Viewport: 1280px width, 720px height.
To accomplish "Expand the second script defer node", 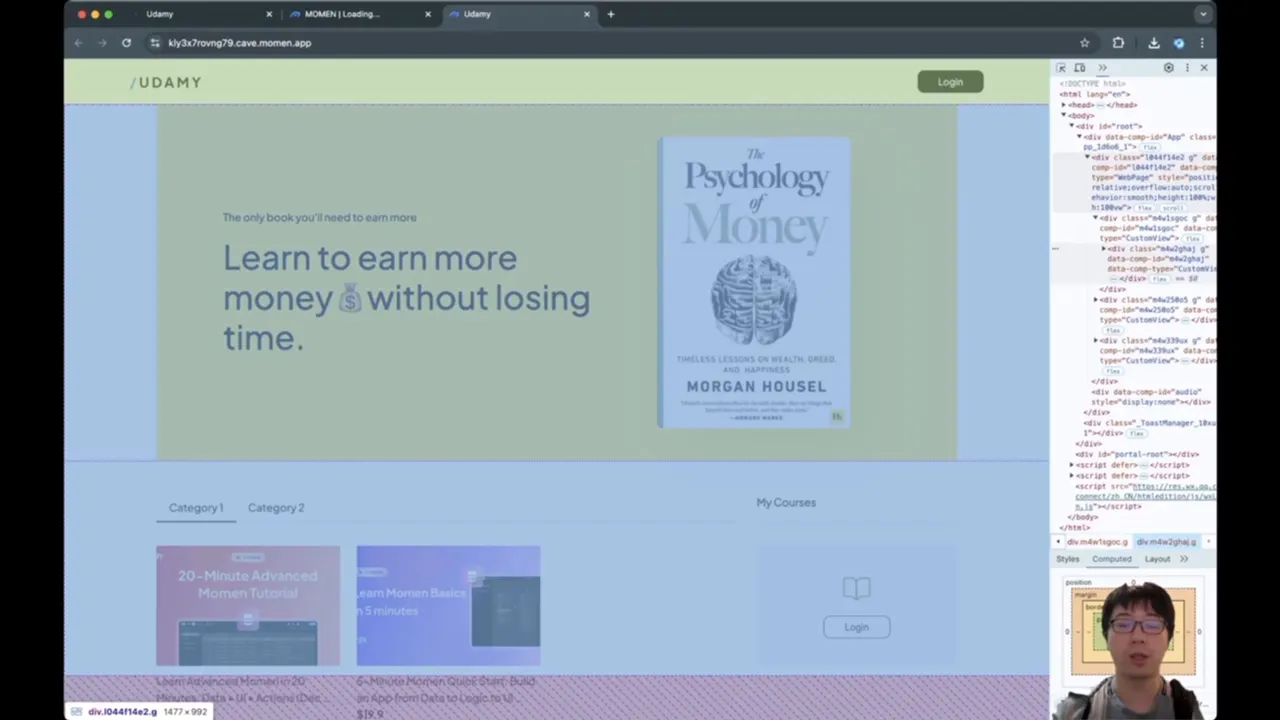I will coord(1072,475).
